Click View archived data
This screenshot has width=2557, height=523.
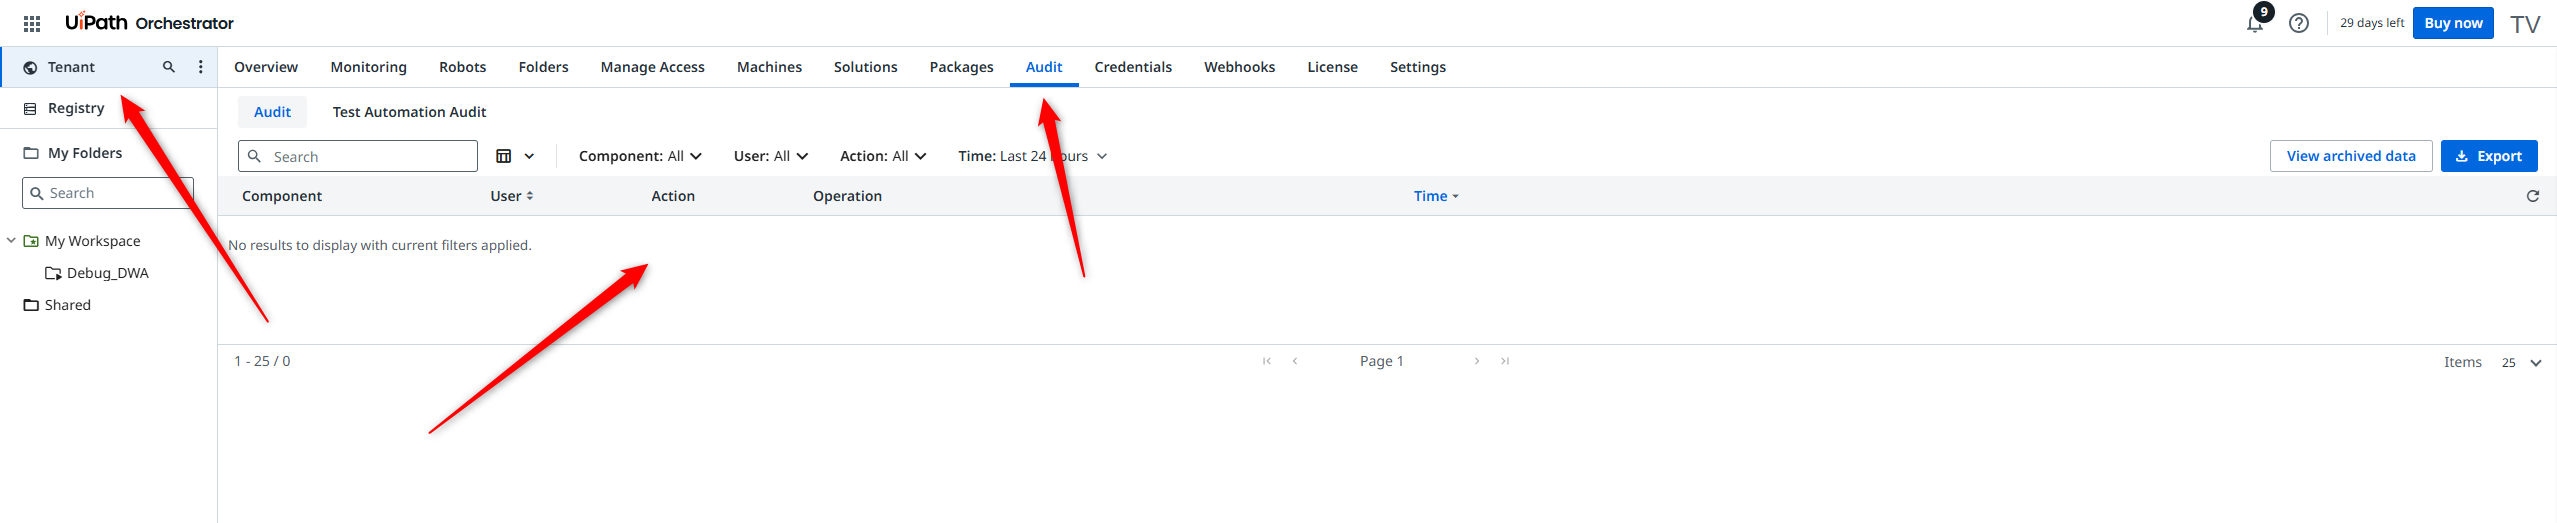2351,156
